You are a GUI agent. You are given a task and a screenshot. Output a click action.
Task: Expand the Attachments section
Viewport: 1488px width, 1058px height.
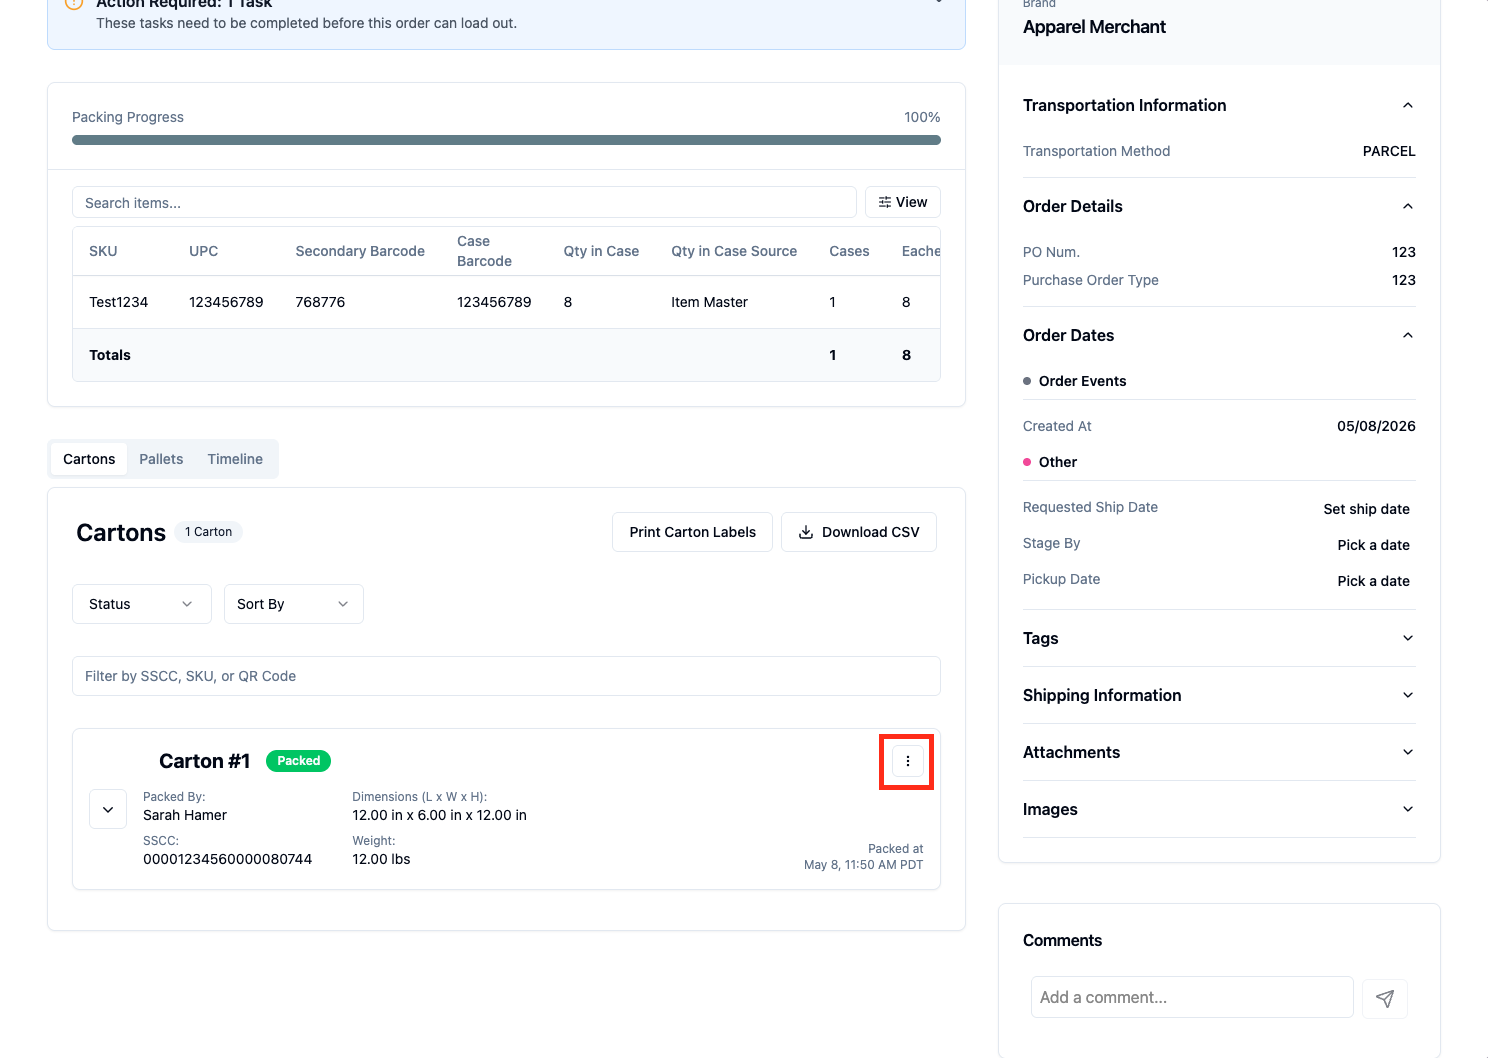[1219, 752]
